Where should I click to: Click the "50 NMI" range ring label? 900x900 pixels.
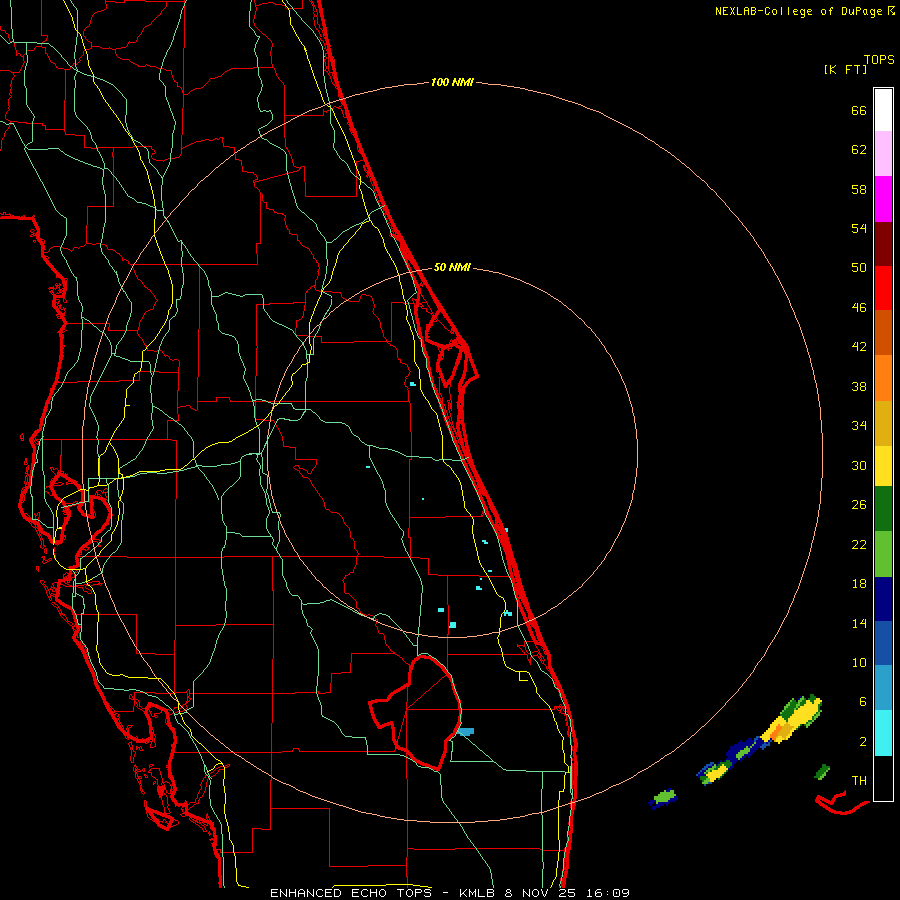pyautogui.click(x=452, y=267)
